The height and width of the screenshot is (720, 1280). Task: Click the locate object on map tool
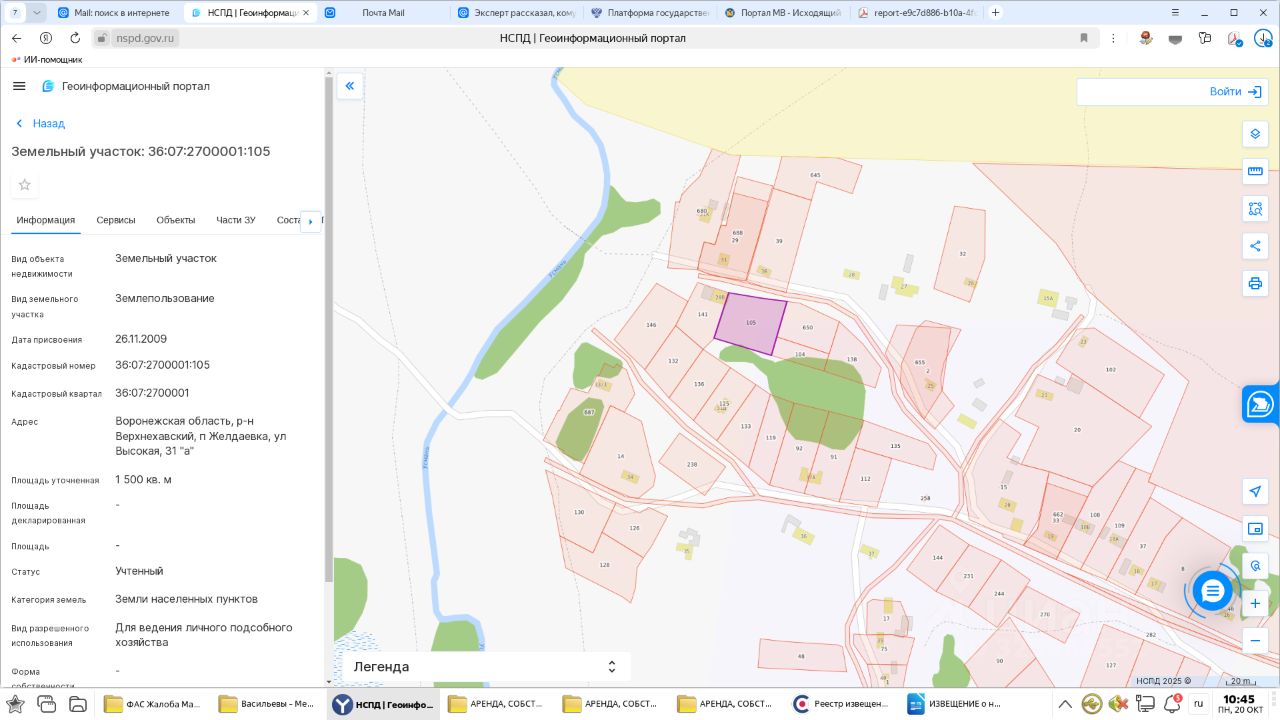[x=1255, y=566]
